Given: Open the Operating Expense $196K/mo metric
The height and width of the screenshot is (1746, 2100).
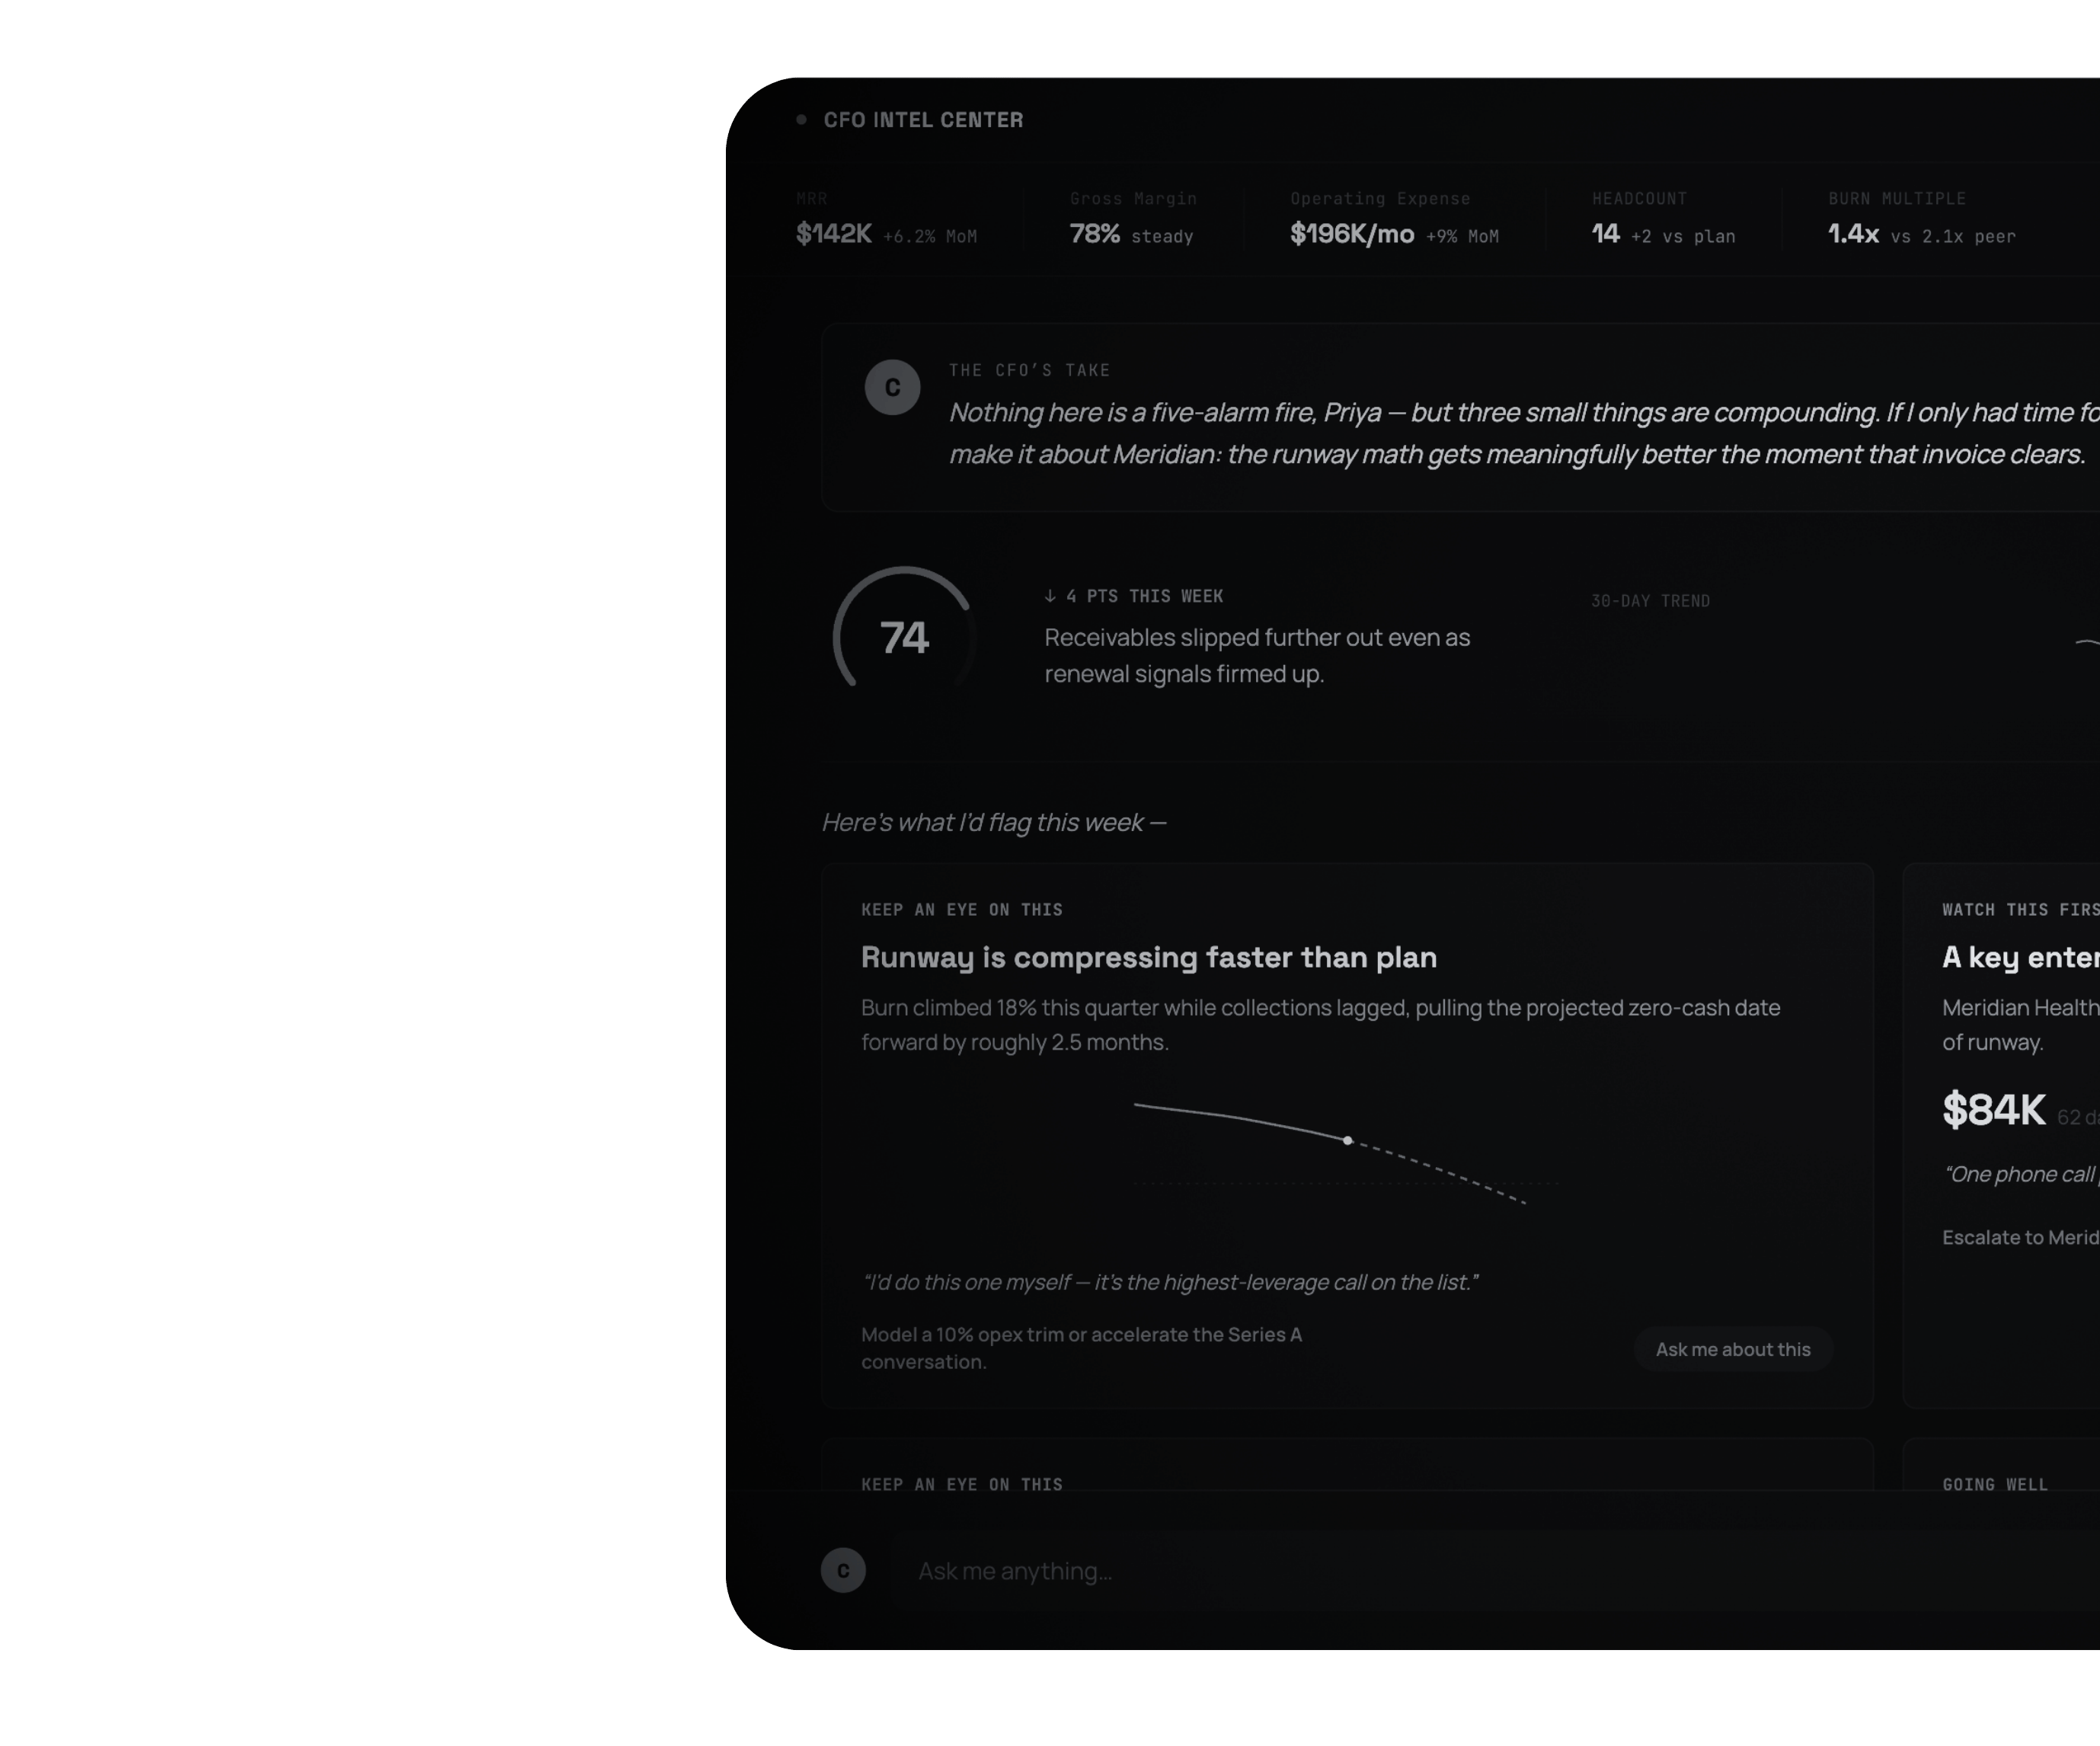Looking at the screenshot, I should [1394, 219].
